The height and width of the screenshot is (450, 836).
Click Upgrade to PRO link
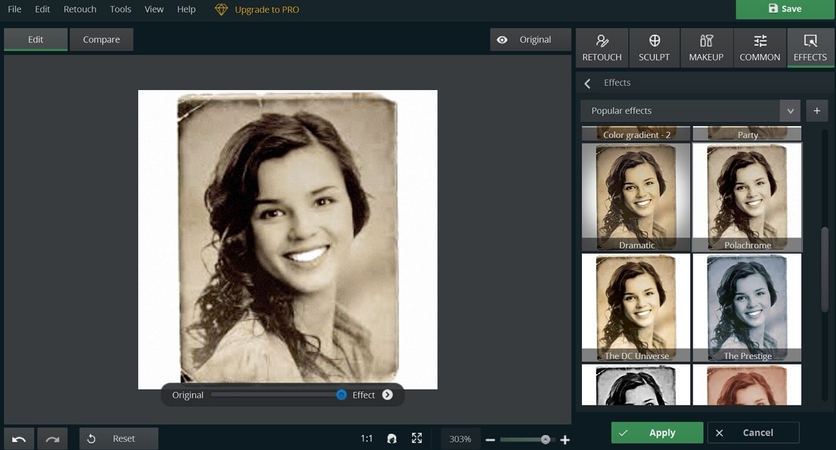tap(267, 10)
